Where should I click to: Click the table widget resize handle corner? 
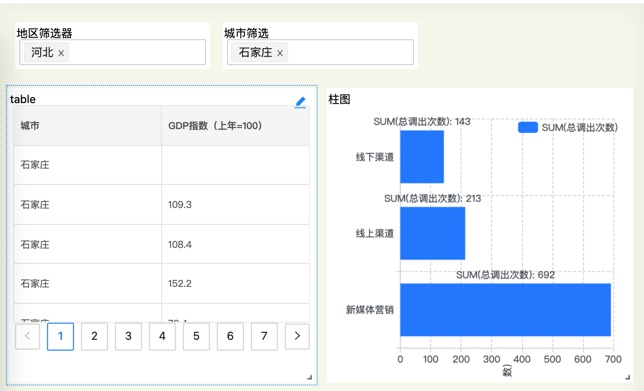click(310, 377)
